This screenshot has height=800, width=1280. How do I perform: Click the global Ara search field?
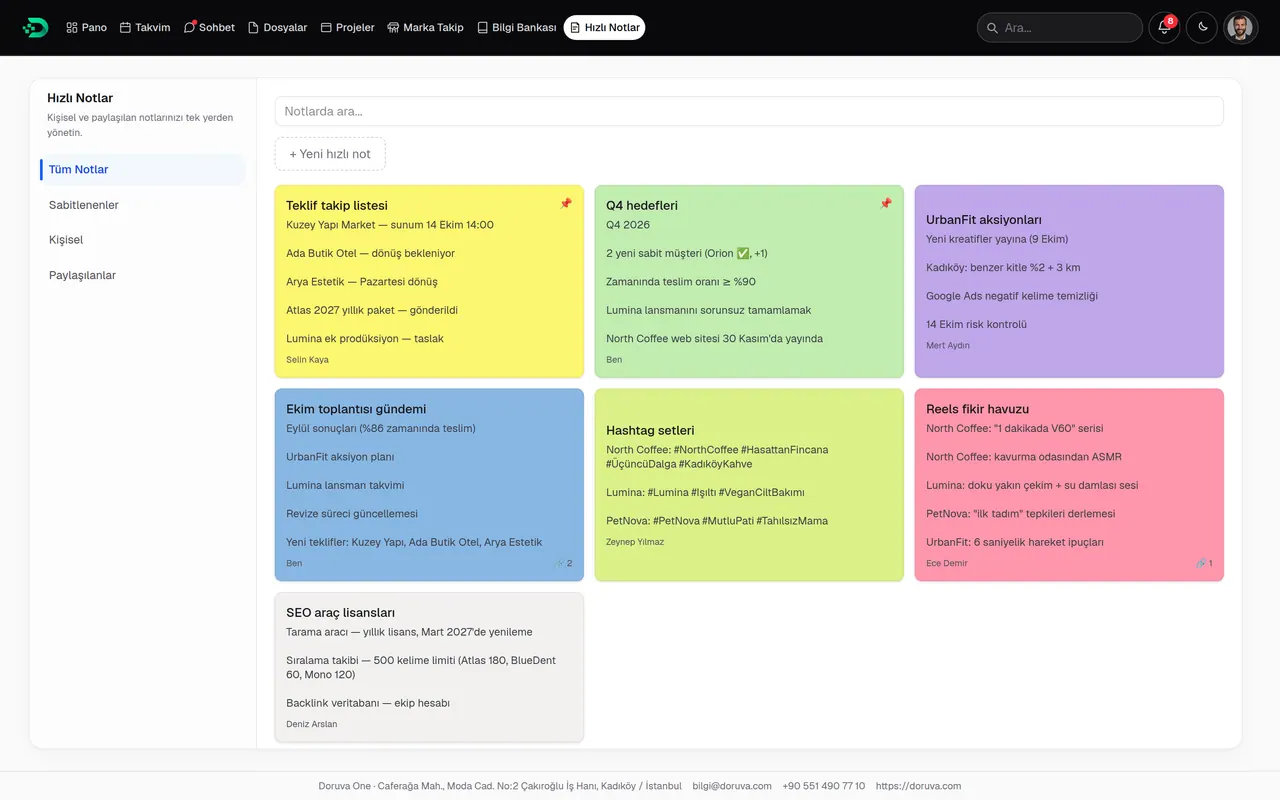1059,27
